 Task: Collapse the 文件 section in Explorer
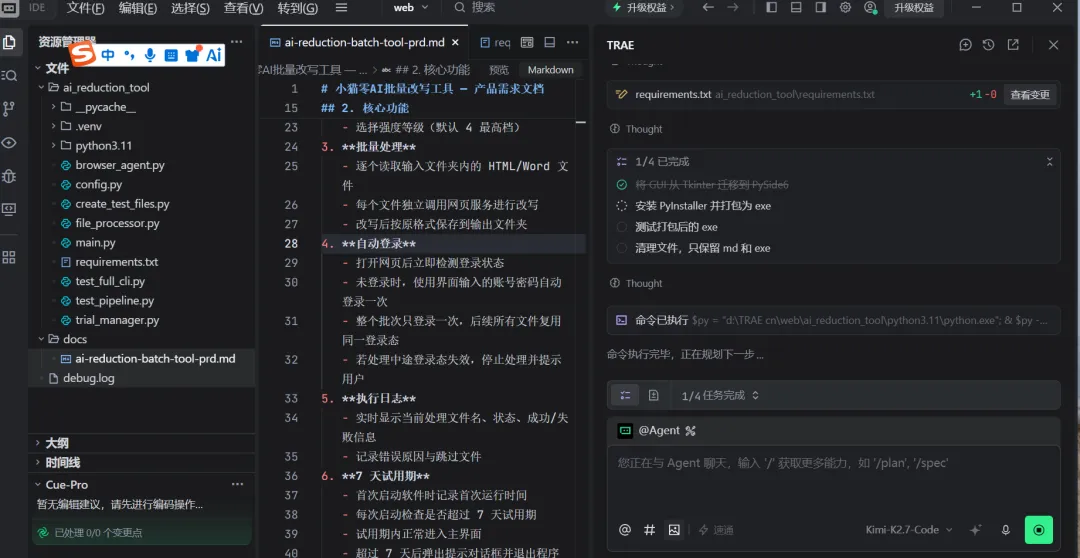39,68
